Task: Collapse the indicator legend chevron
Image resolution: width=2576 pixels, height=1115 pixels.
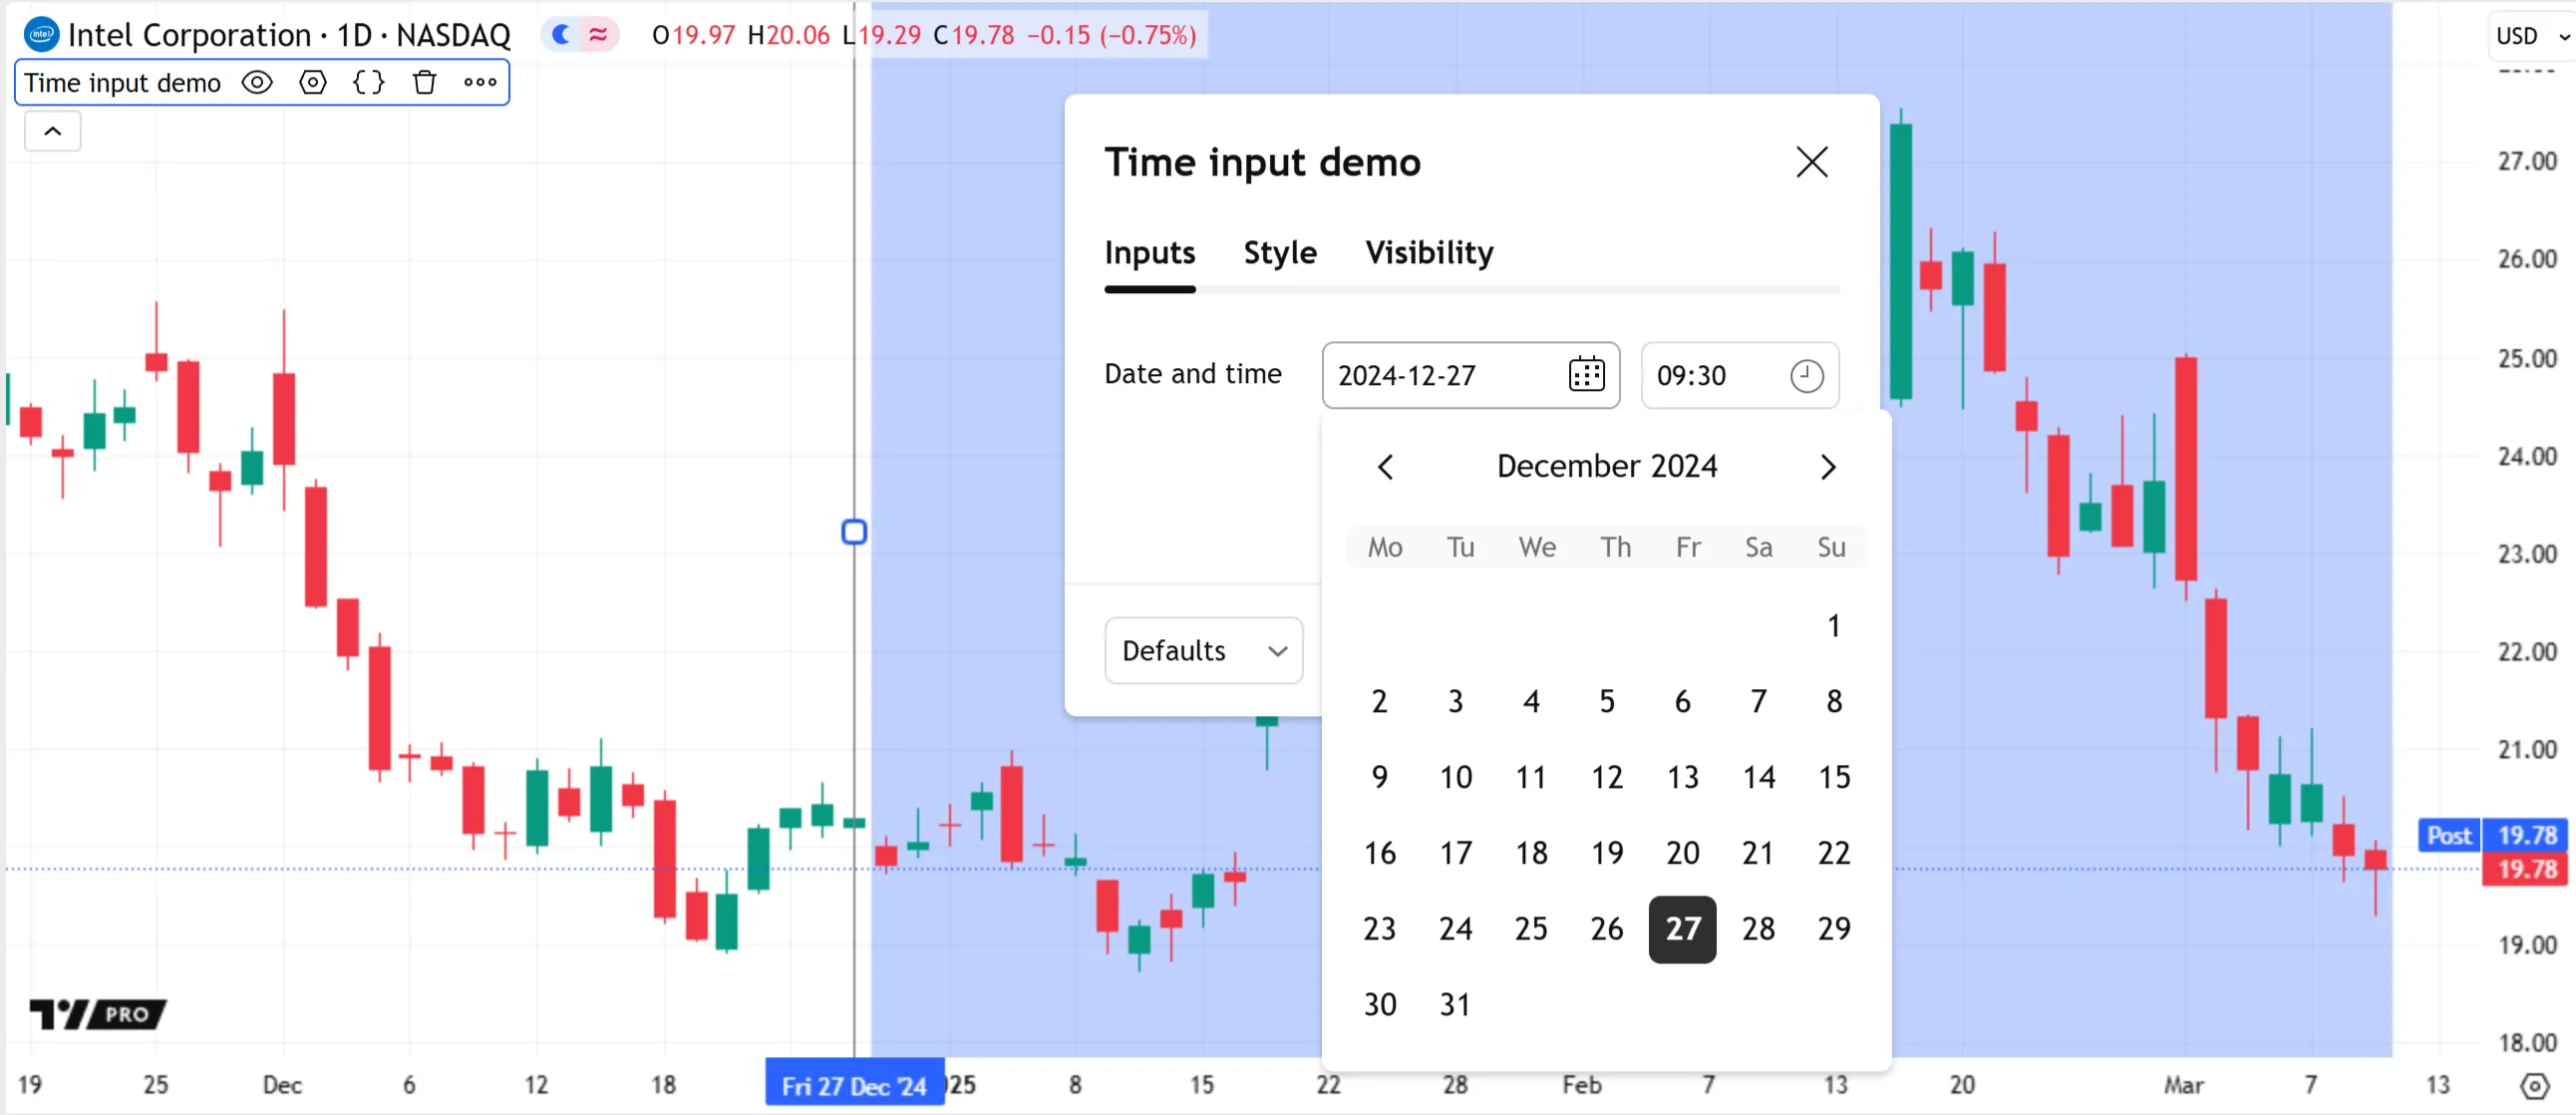Action: click(x=53, y=131)
